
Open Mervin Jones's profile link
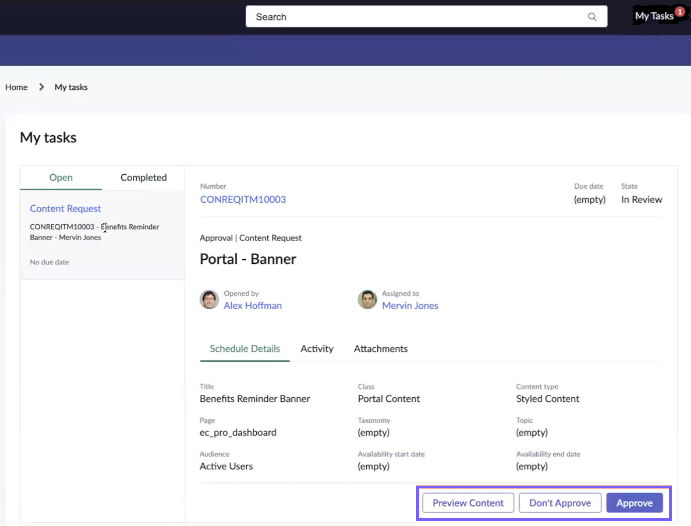[410, 305]
